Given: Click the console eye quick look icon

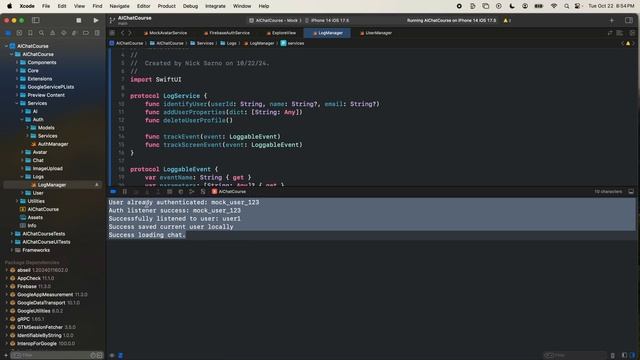Looking at the screenshot, I should coord(112,356).
